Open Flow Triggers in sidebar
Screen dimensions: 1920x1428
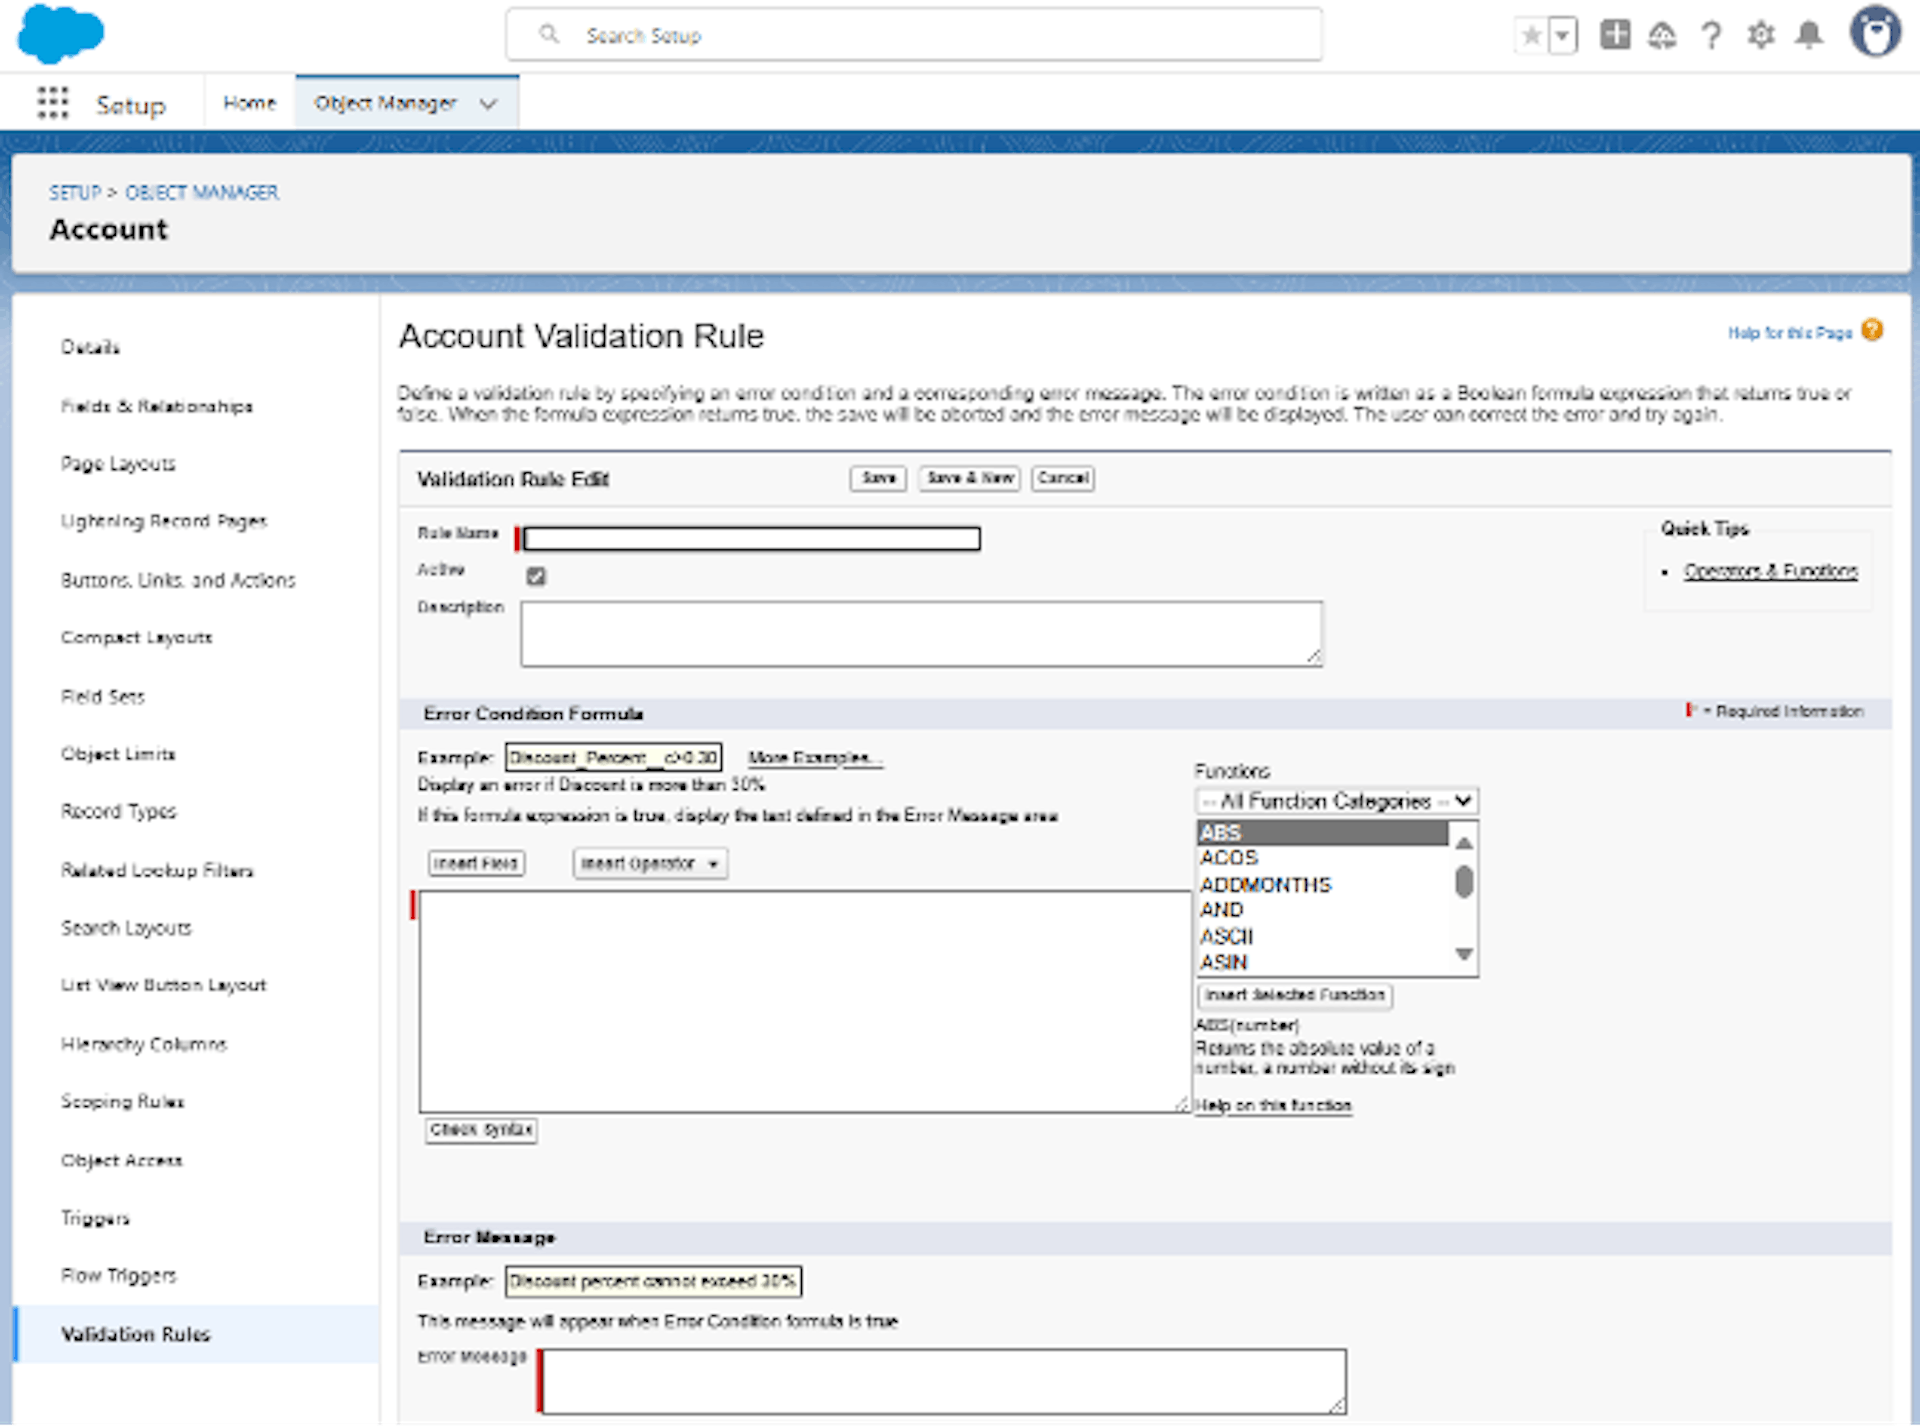pos(118,1275)
